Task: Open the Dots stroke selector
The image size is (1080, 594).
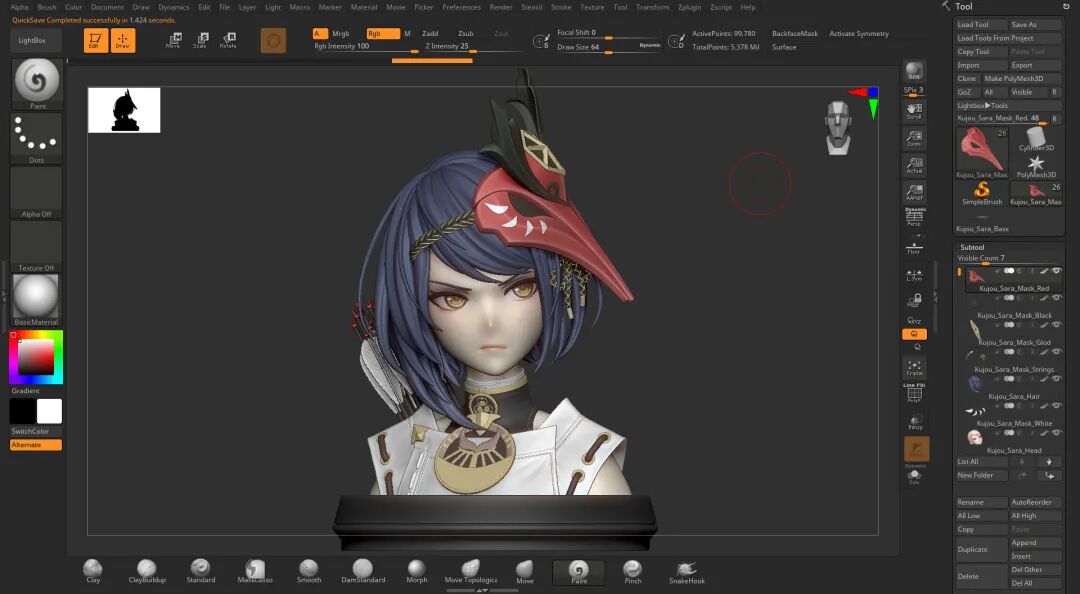Action: tap(37, 139)
